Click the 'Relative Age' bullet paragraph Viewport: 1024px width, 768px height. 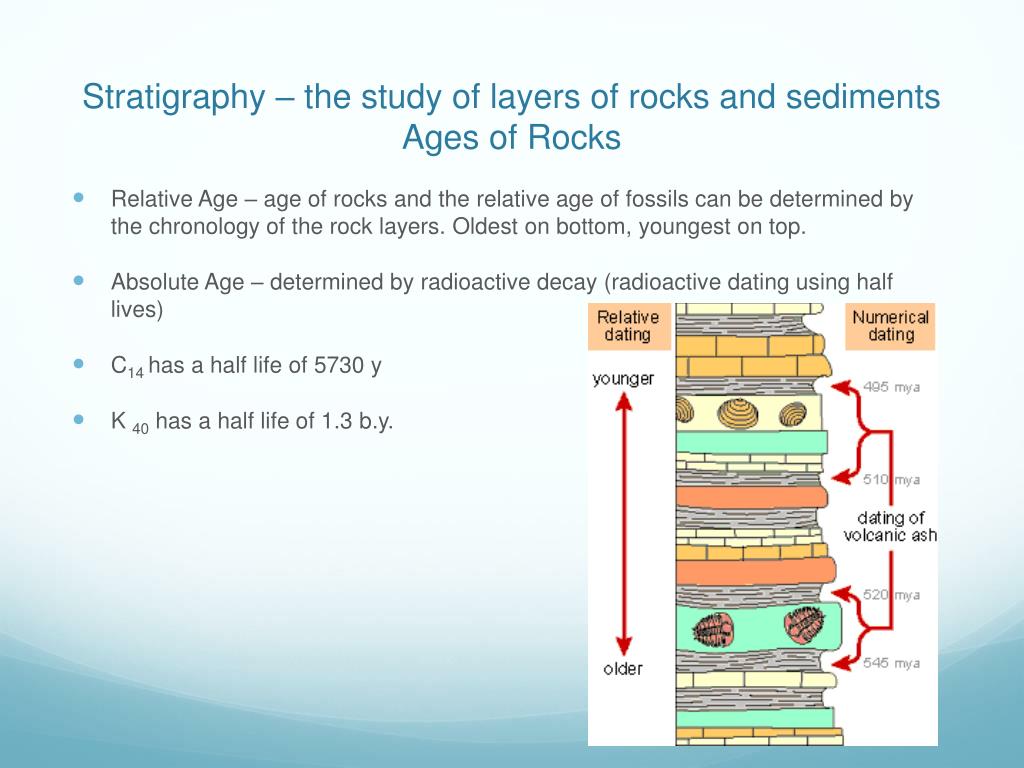511,212
